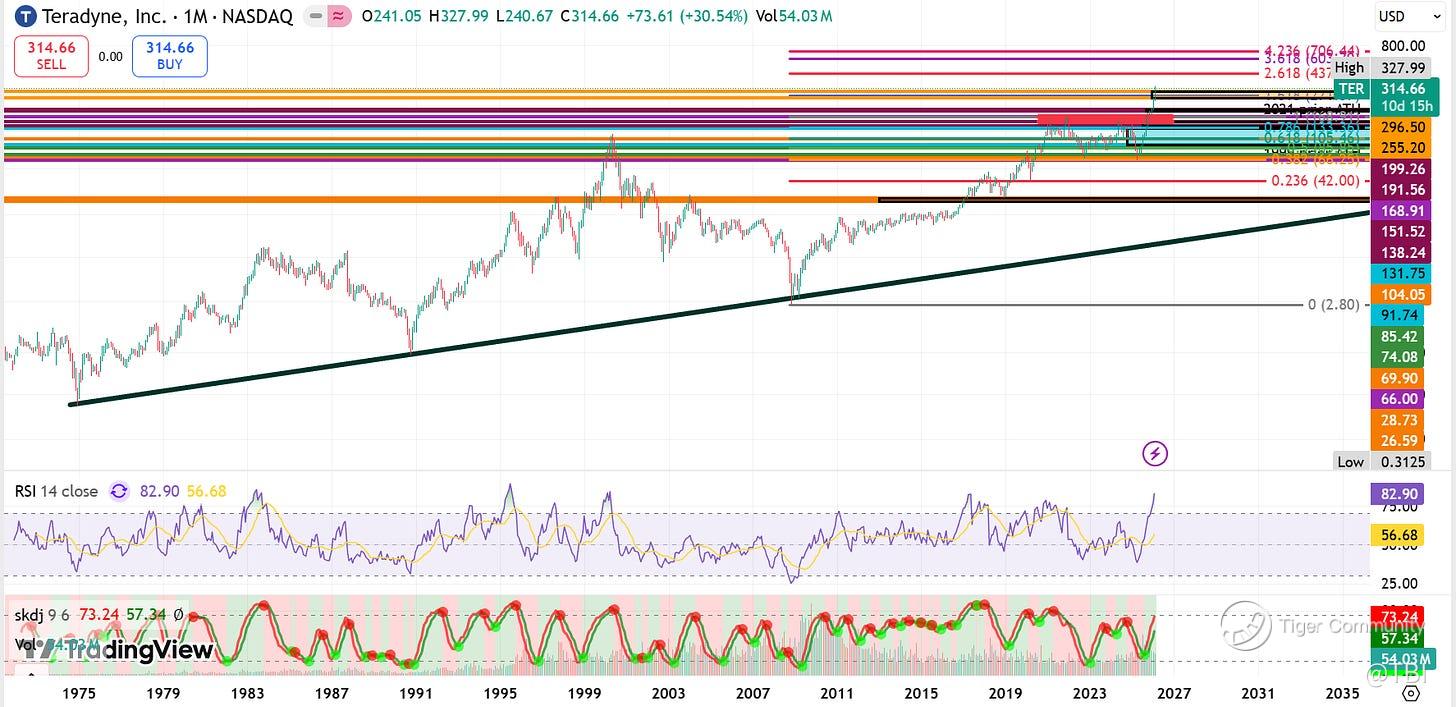Click the 1983 label on time axis

(247, 693)
